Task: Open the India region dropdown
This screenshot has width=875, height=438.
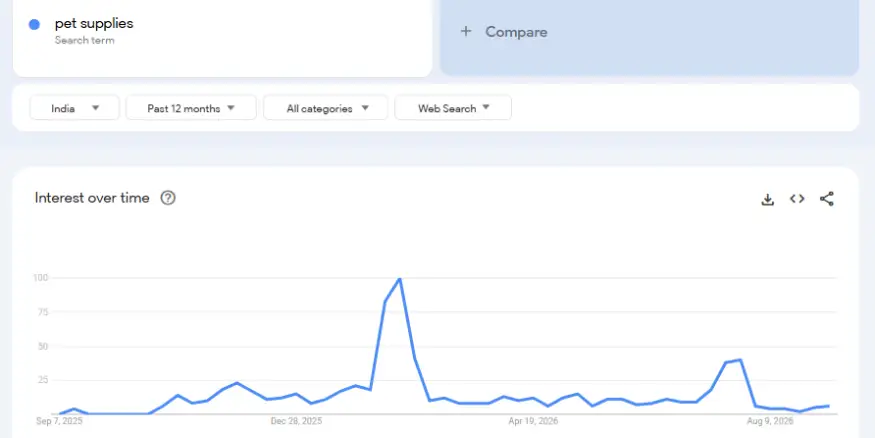Action: [x=74, y=108]
